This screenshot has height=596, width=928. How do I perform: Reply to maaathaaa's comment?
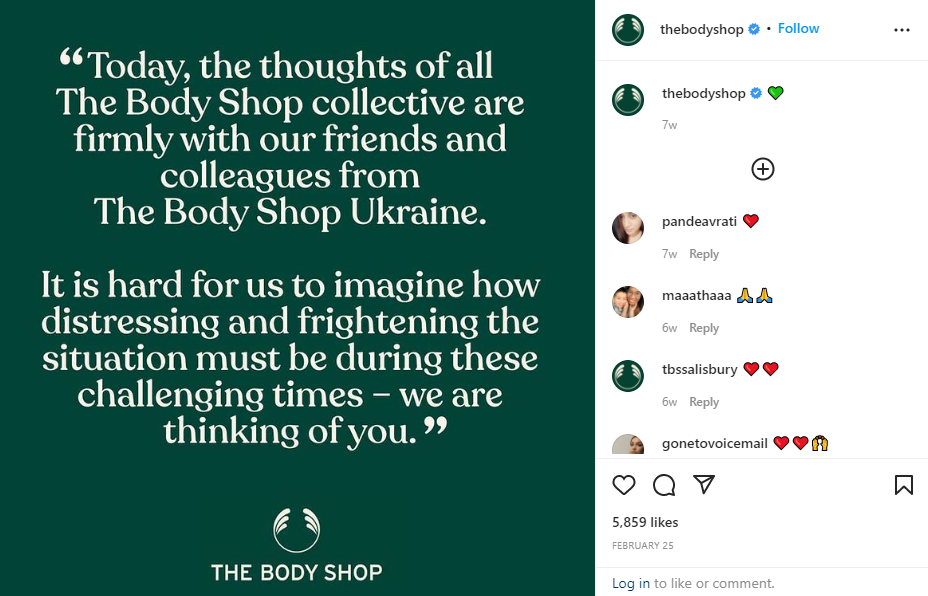[x=704, y=328]
